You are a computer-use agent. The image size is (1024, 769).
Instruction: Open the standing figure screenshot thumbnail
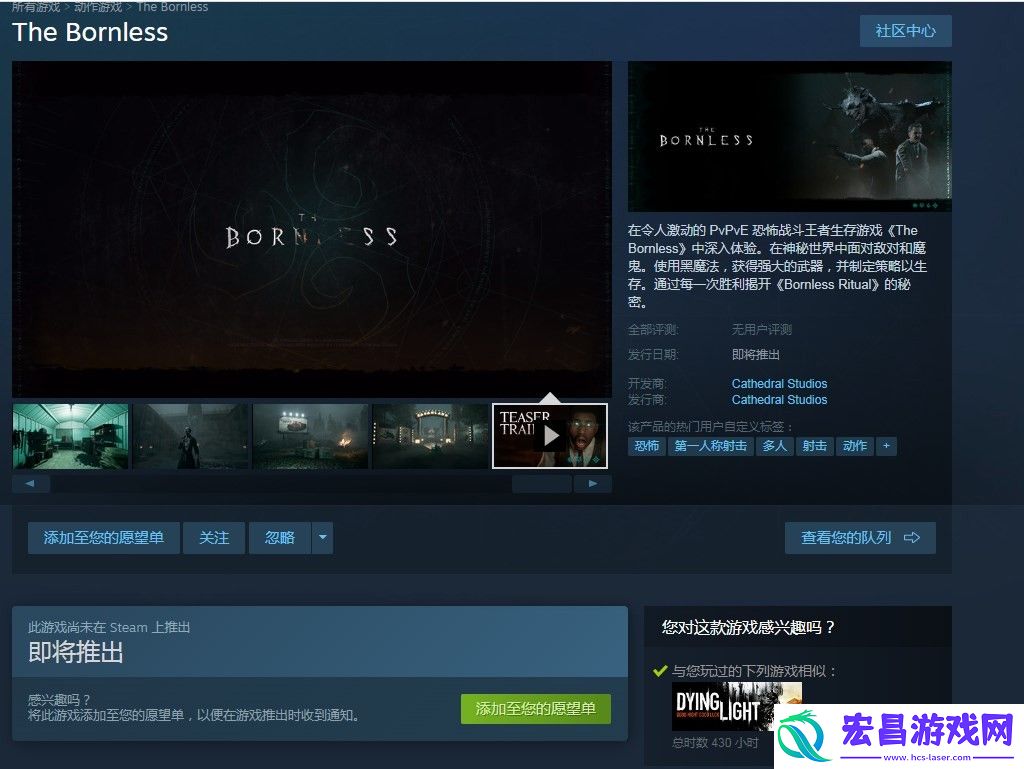pyautogui.click(x=190, y=435)
